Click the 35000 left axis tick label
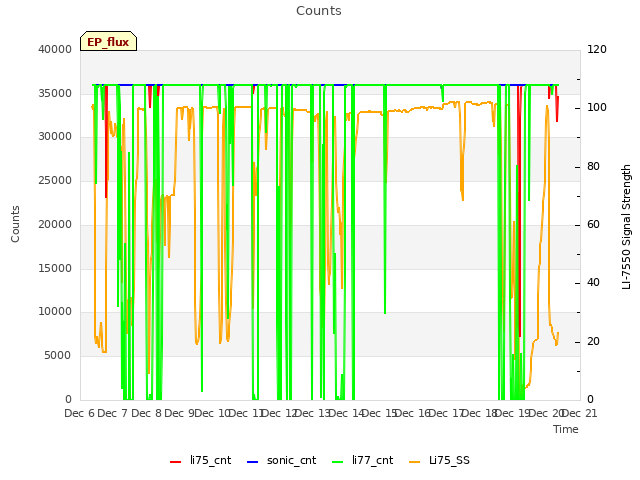 pos(55,93)
